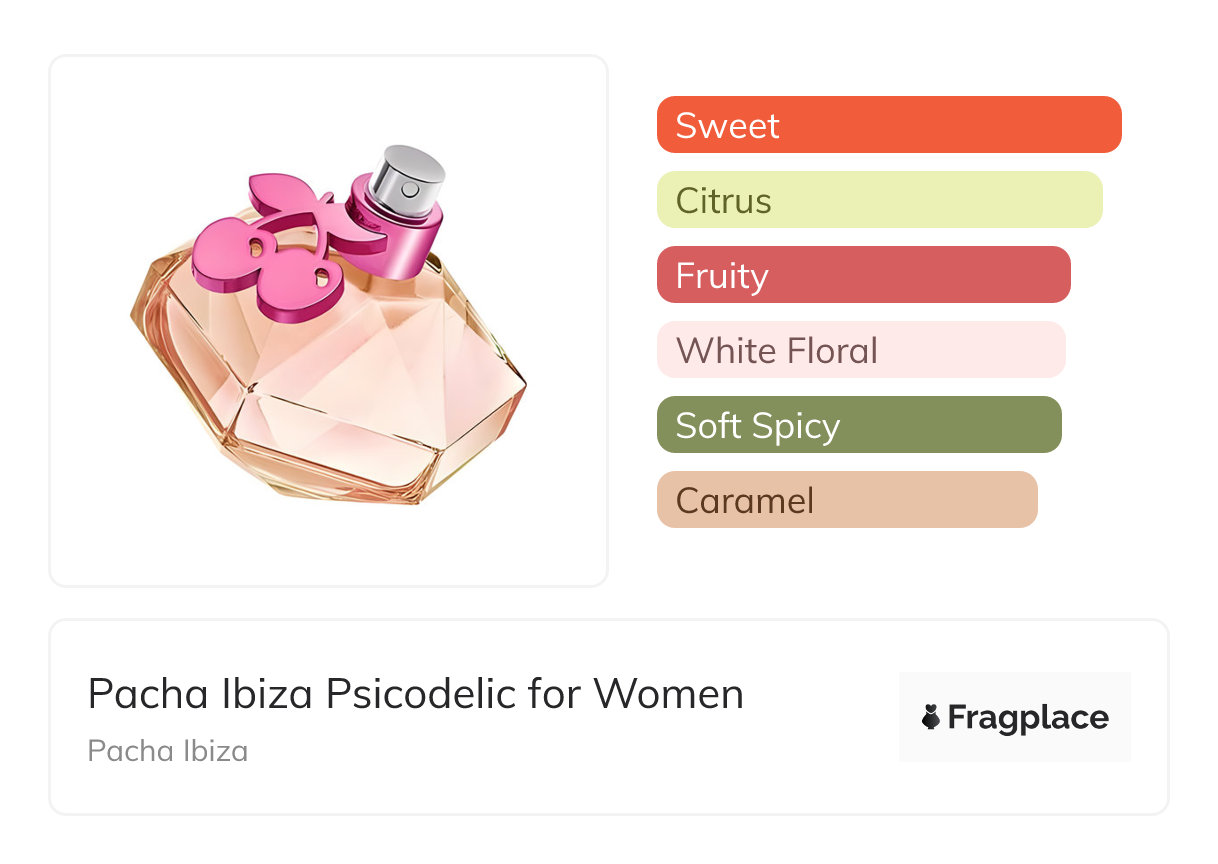Choose the tan Caramel accord bar
Viewport: 1218px width, 864px height.
(847, 500)
